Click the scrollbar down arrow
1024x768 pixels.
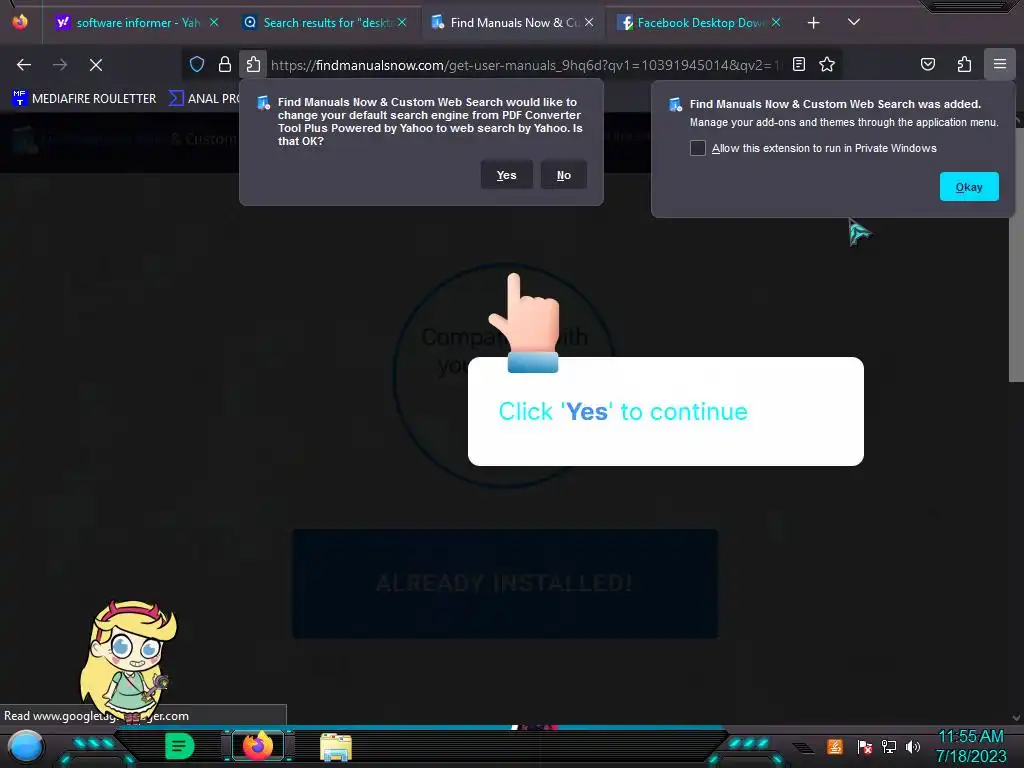1016,718
